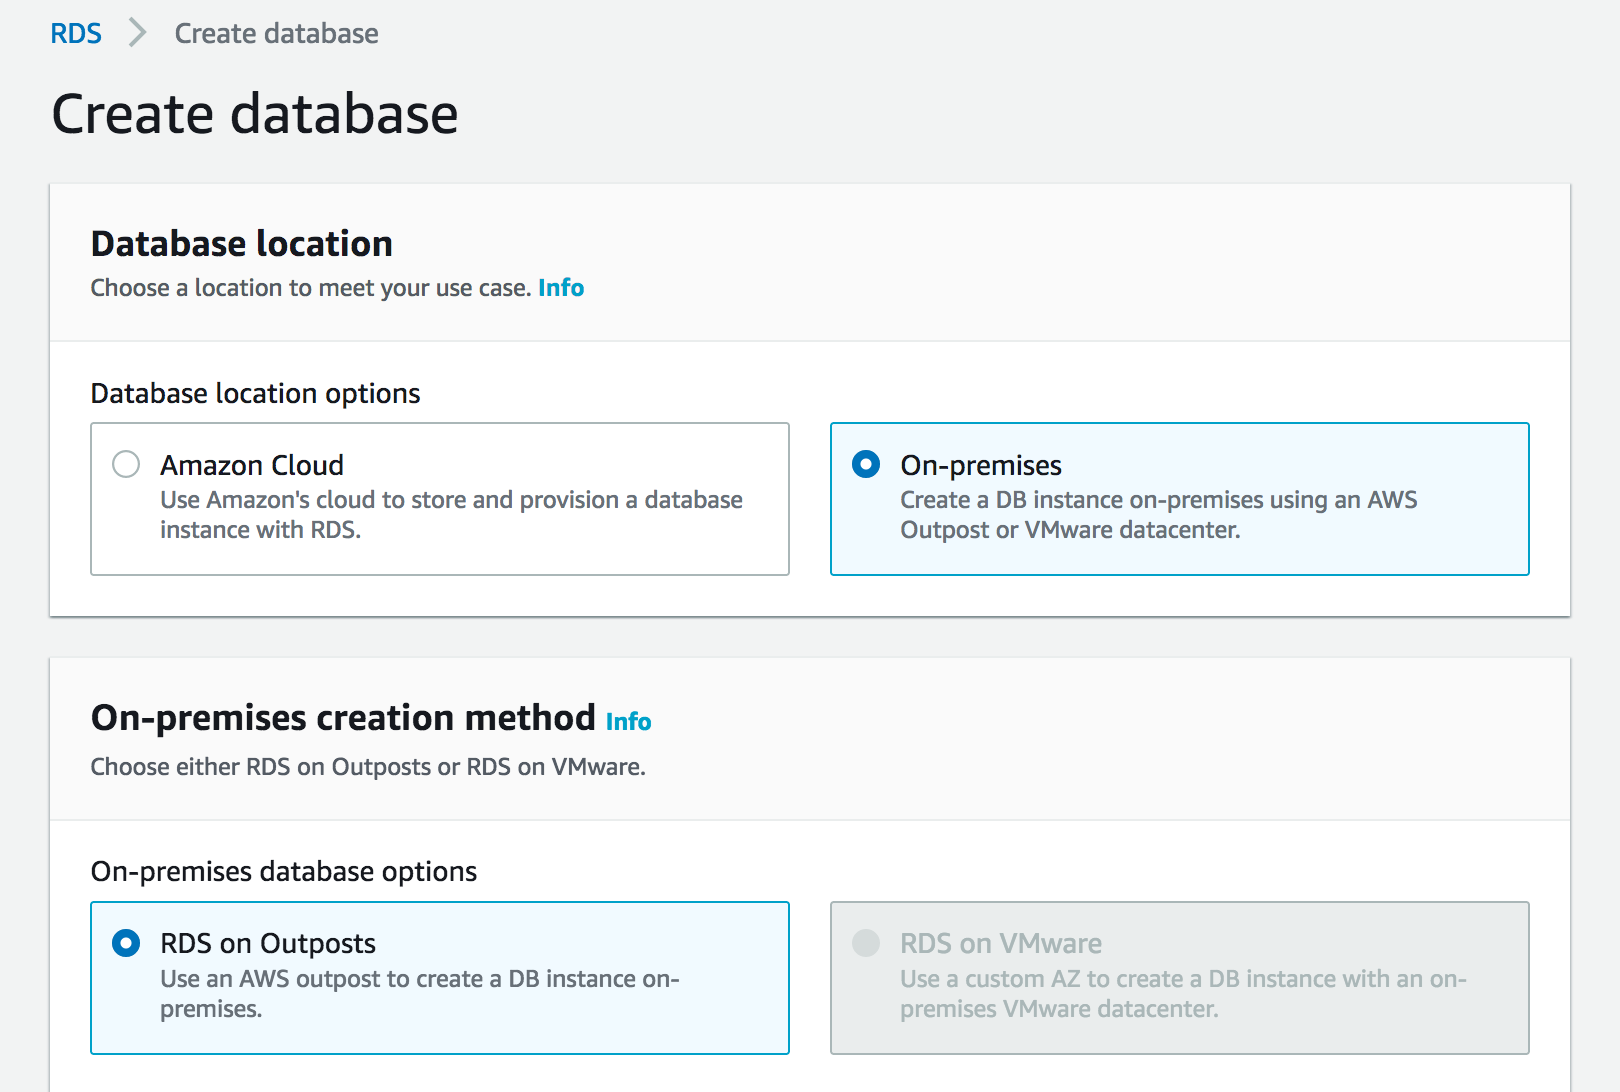Viewport: 1620px width, 1092px height.
Task: Click the breadcrumb chevron separator after RDS
Action: [138, 34]
